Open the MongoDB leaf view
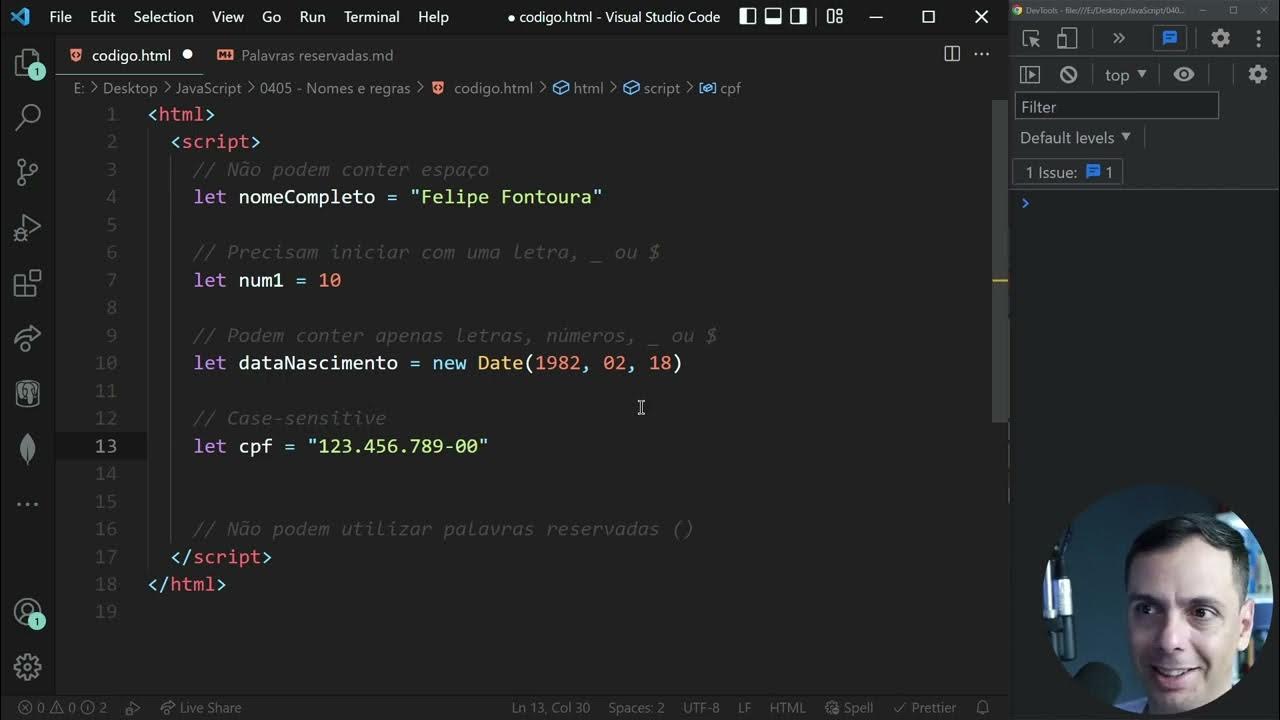 [28, 448]
